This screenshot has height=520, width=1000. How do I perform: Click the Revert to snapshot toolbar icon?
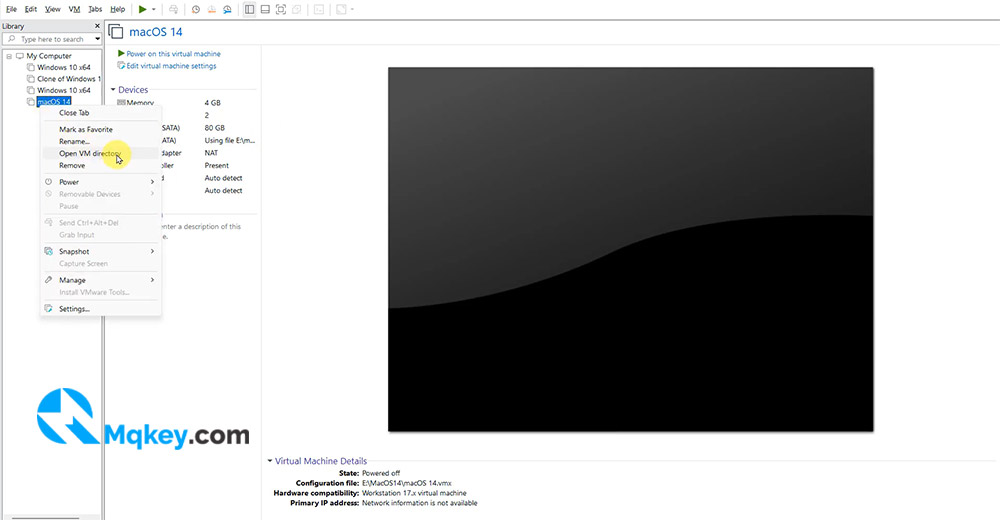211,10
